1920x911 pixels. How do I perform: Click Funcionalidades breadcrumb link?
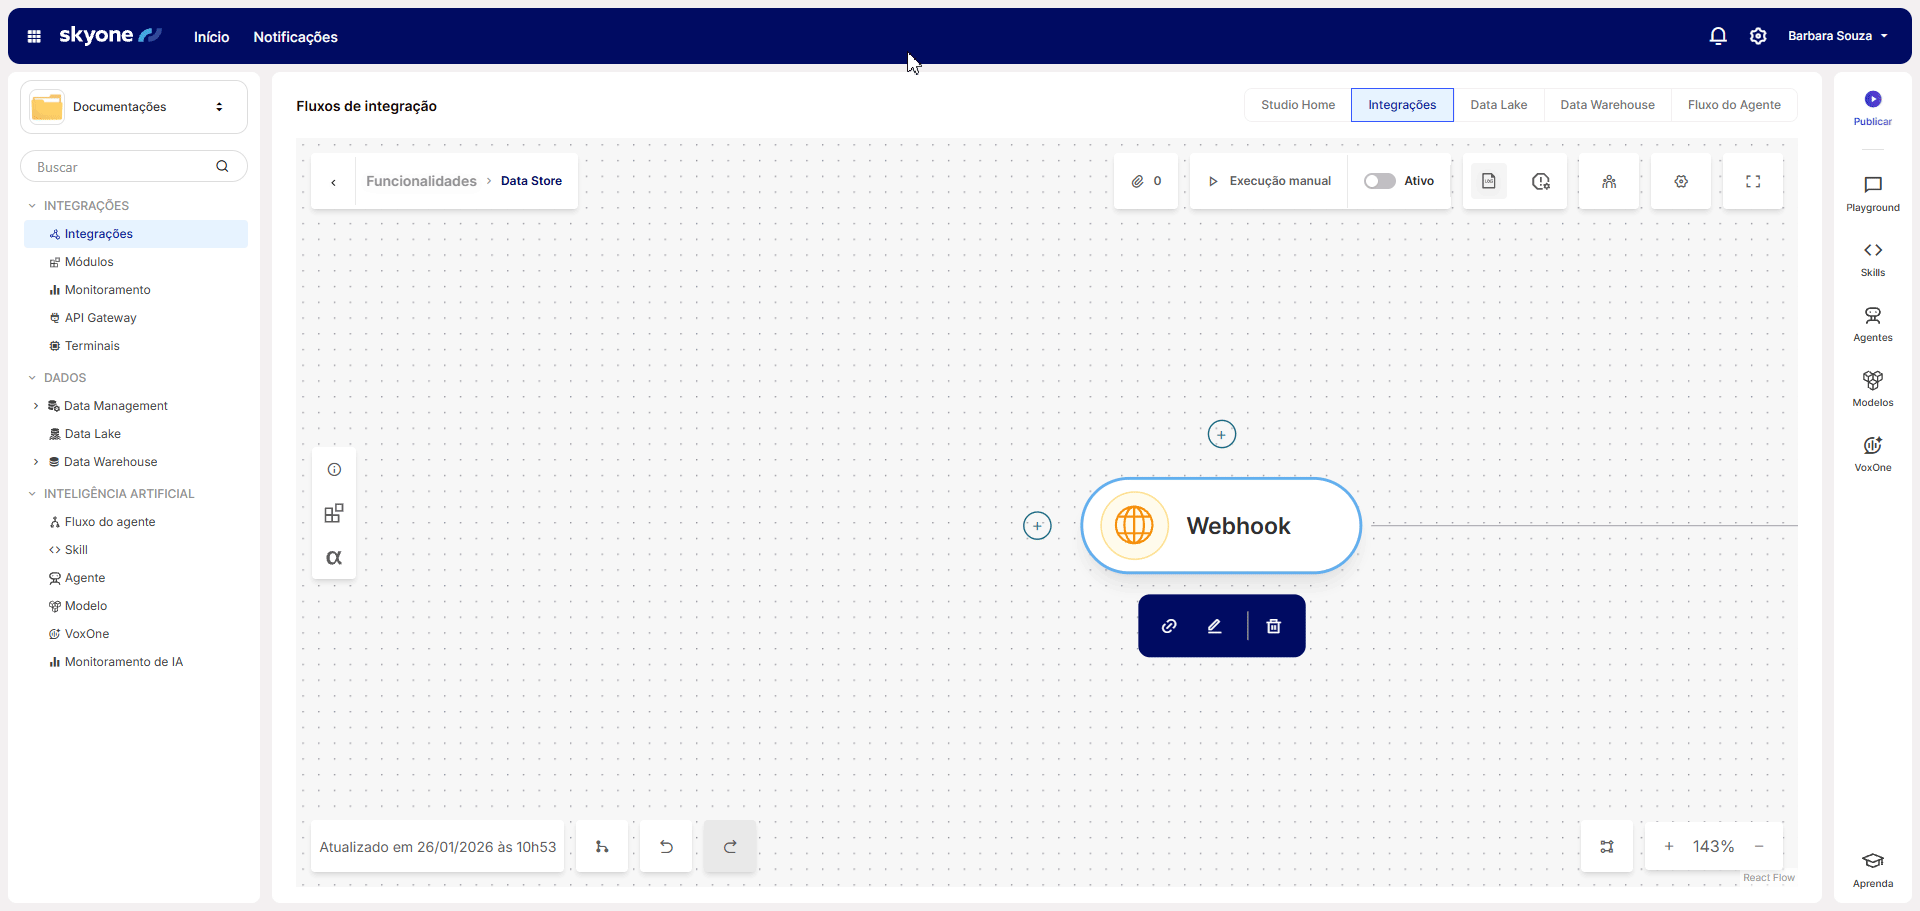pos(421,181)
